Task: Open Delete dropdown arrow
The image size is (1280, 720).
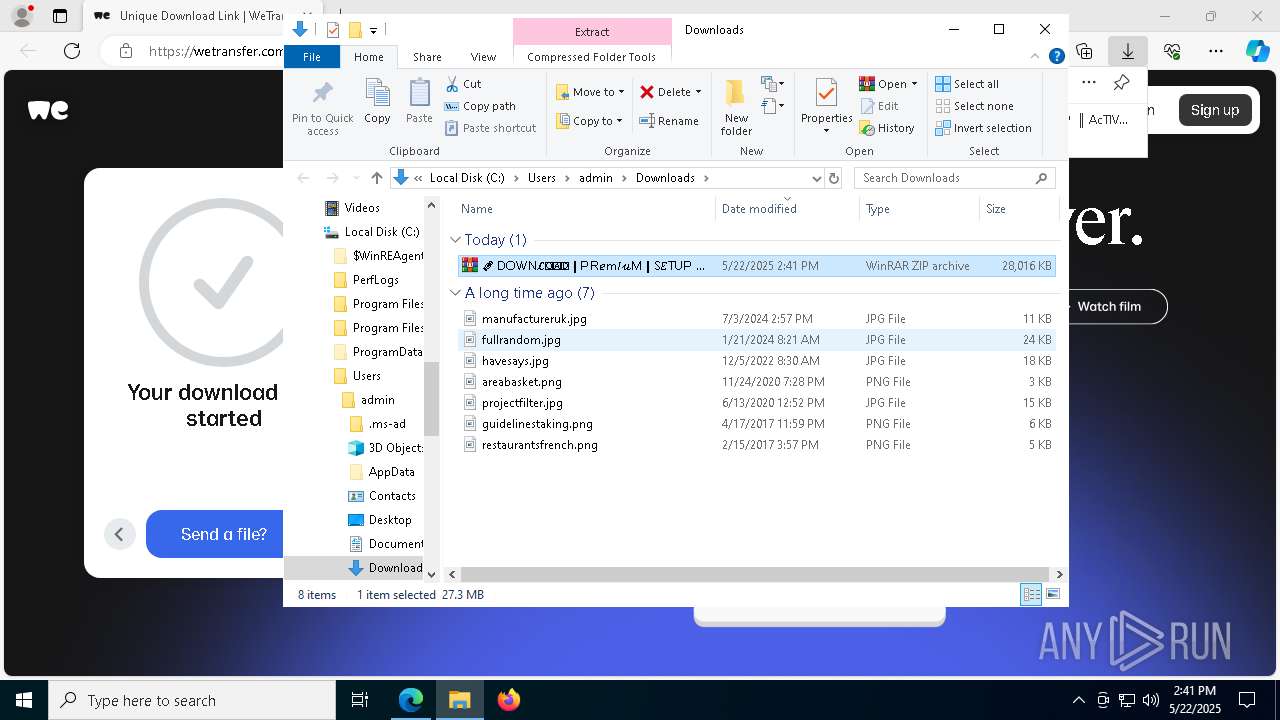Action: [698, 92]
